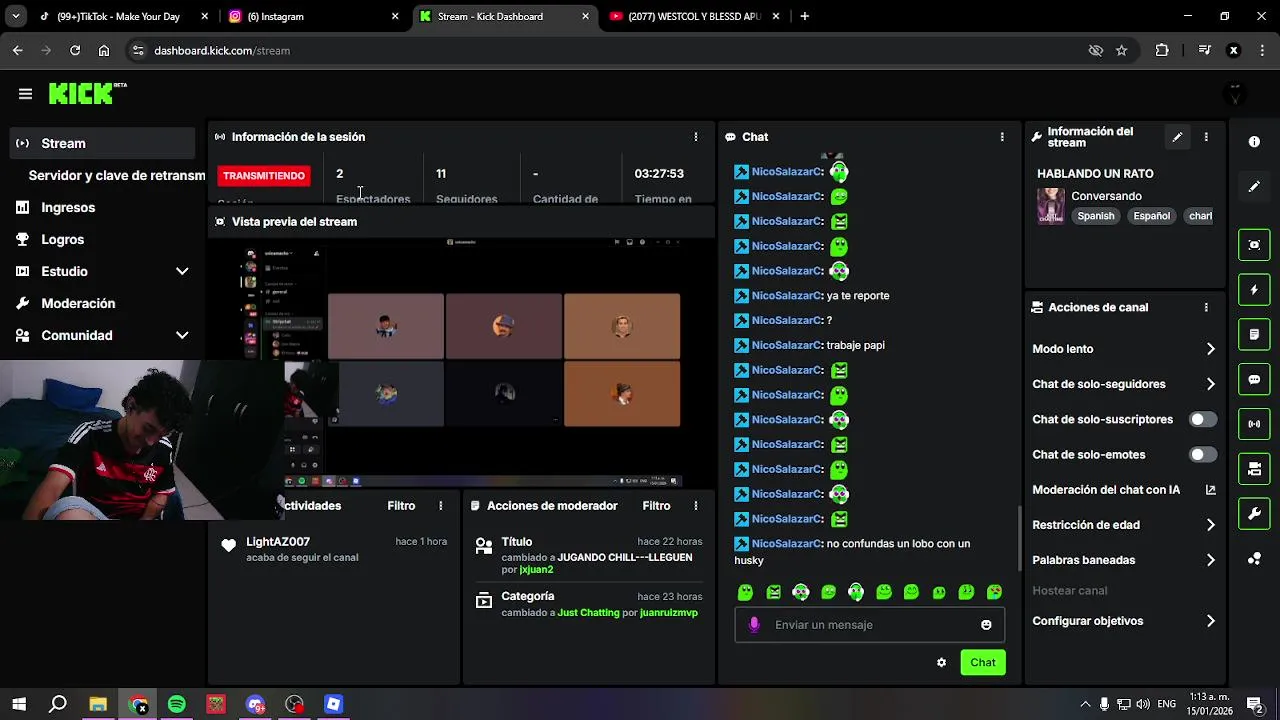
Task: Click in Enviar un mensaje field
Action: 869,625
